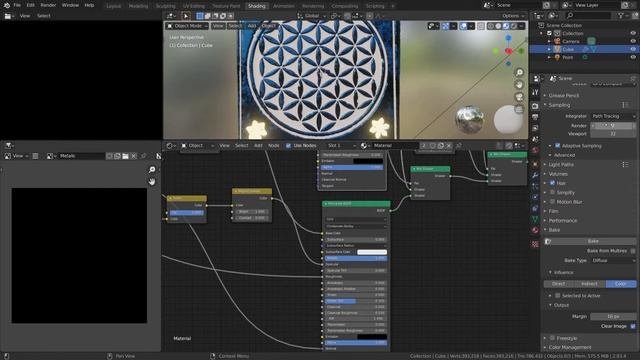Open the Slot 1 material slot dropdown
Viewport: 640px width, 360px height.
(341, 146)
